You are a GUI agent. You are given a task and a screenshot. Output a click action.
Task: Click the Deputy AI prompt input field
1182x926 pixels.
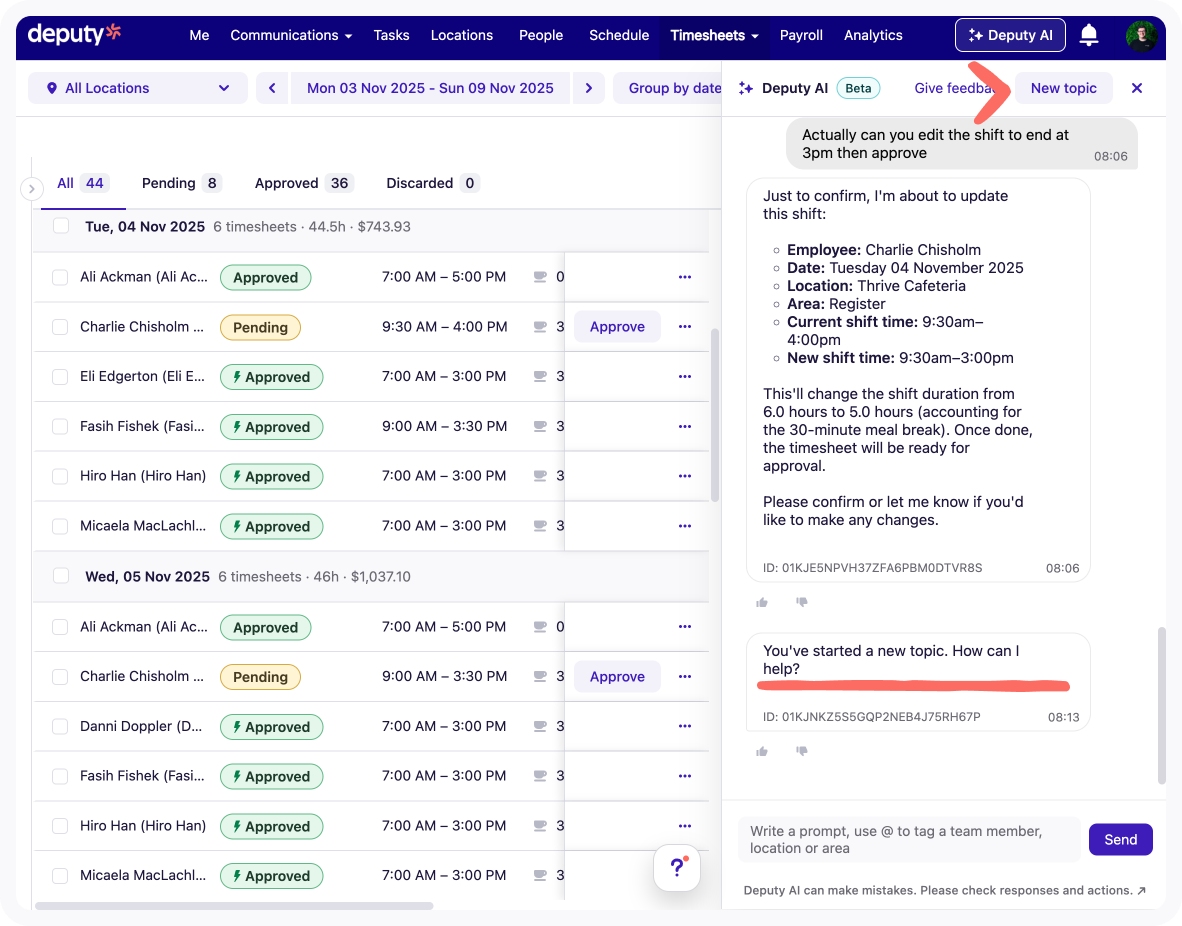(x=908, y=840)
